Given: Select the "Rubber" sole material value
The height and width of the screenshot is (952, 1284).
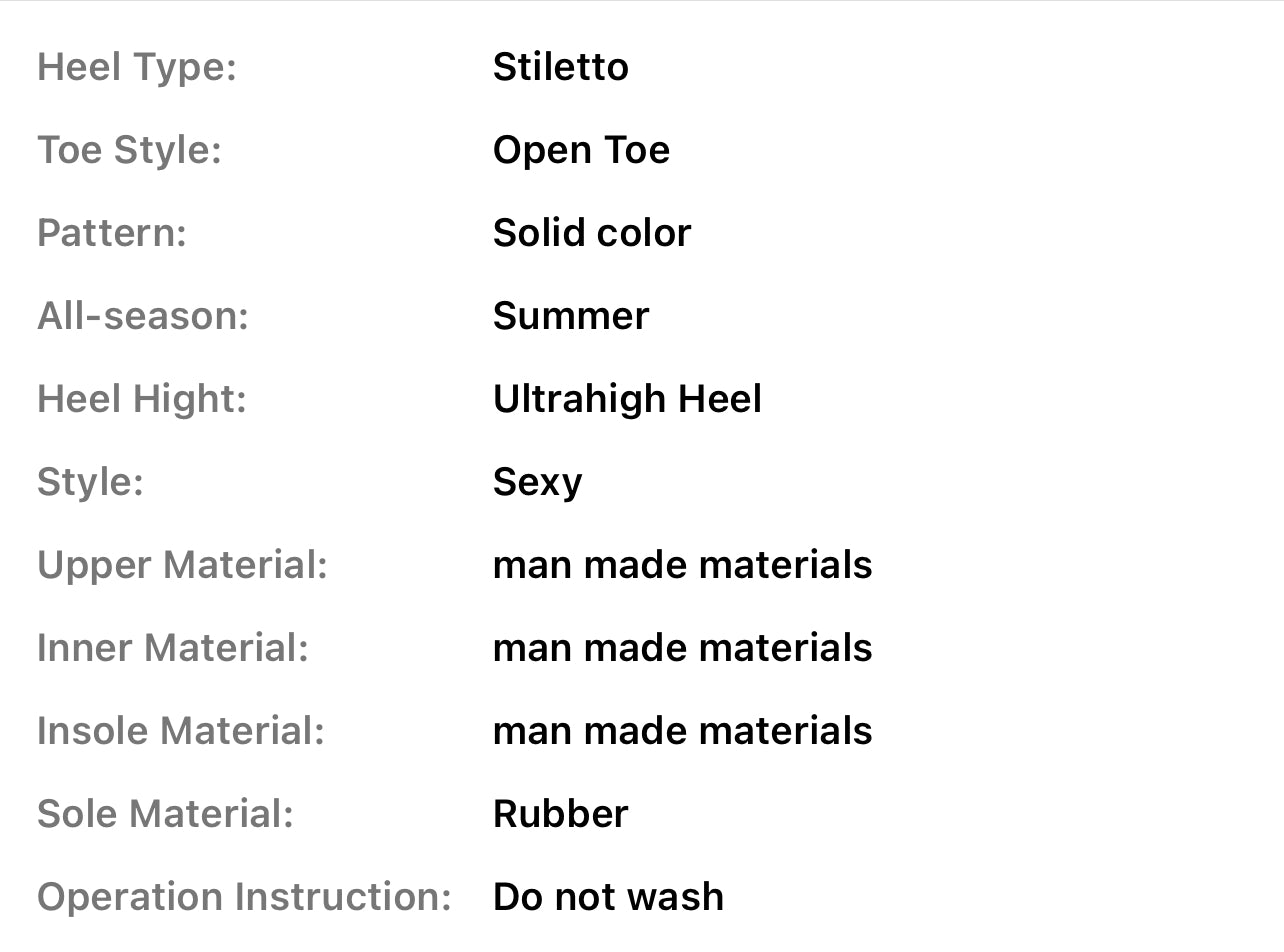Looking at the screenshot, I should pyautogui.click(x=560, y=815).
